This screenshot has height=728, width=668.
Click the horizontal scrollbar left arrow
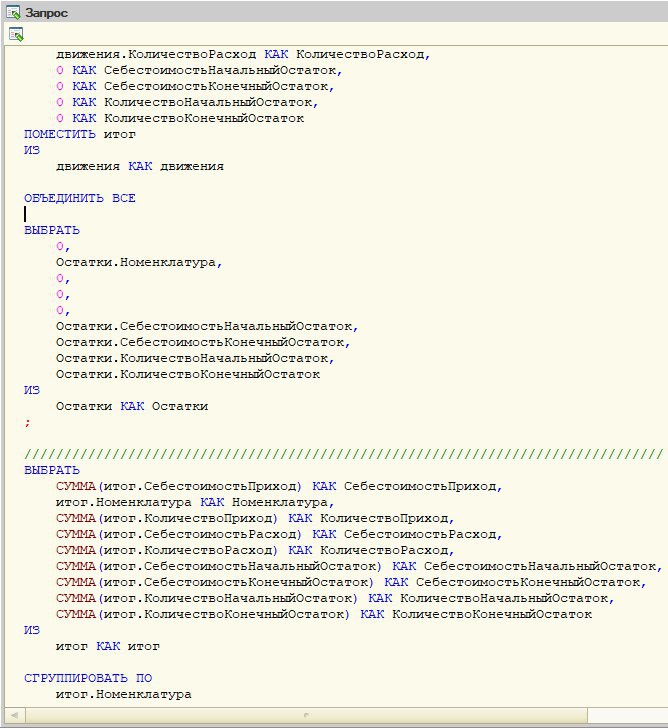14,715
